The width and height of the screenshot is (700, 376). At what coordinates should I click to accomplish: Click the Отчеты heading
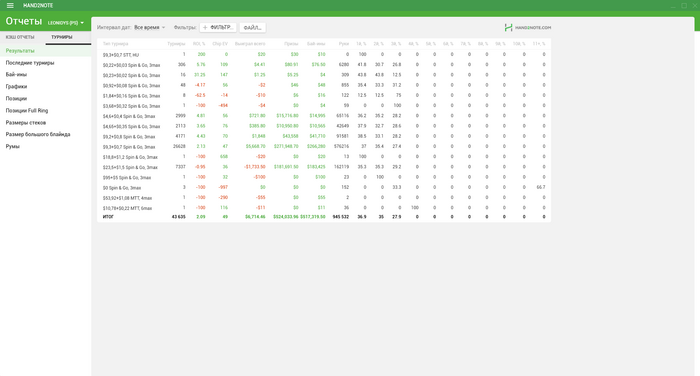24,21
